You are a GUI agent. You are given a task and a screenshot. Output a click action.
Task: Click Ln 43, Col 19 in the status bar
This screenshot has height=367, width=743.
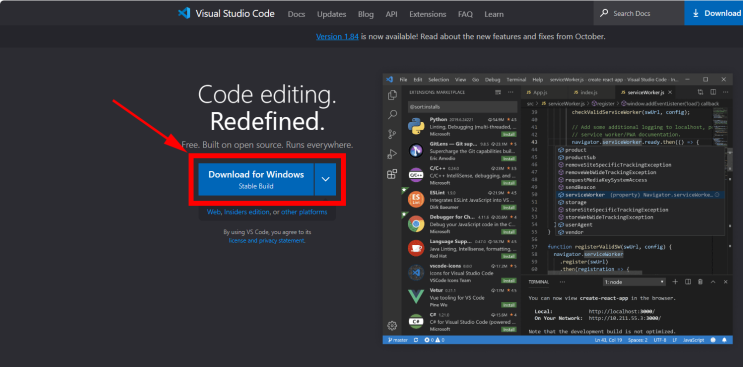608,340
